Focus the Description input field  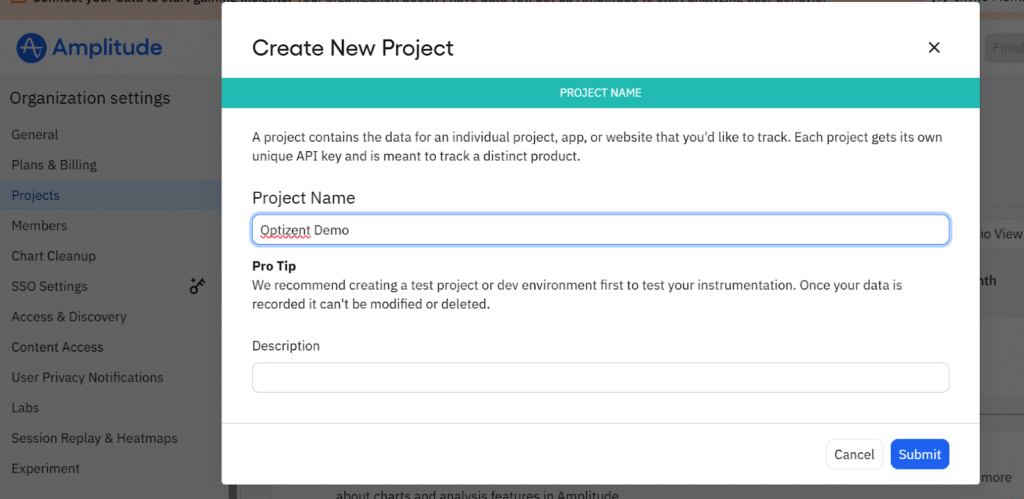tap(600, 378)
